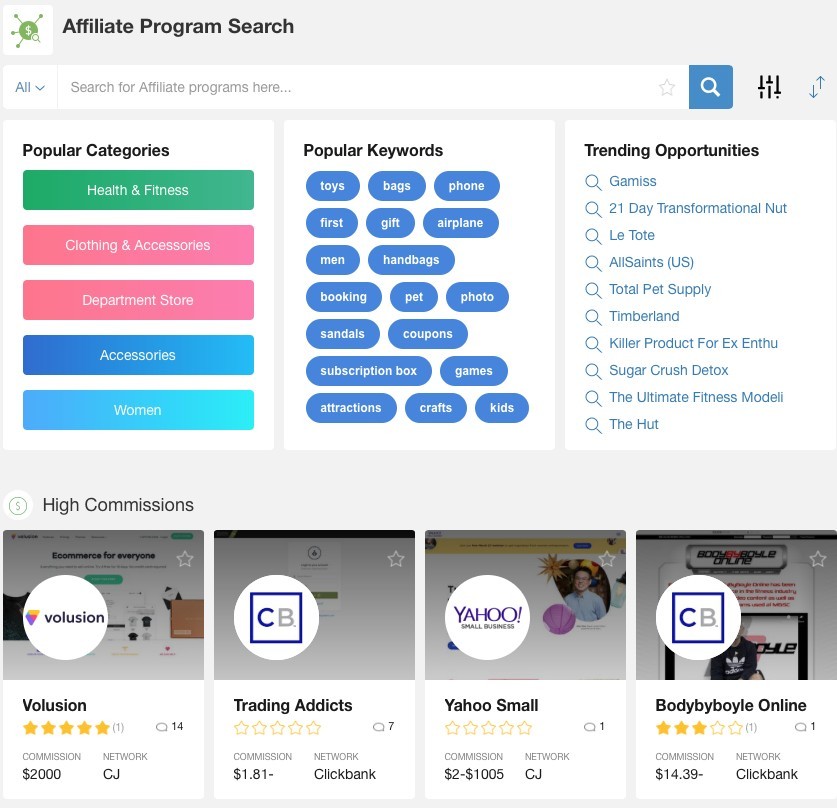The width and height of the screenshot is (837, 808).
Task: Choose the handbags keyword tag
Action: click(411, 260)
